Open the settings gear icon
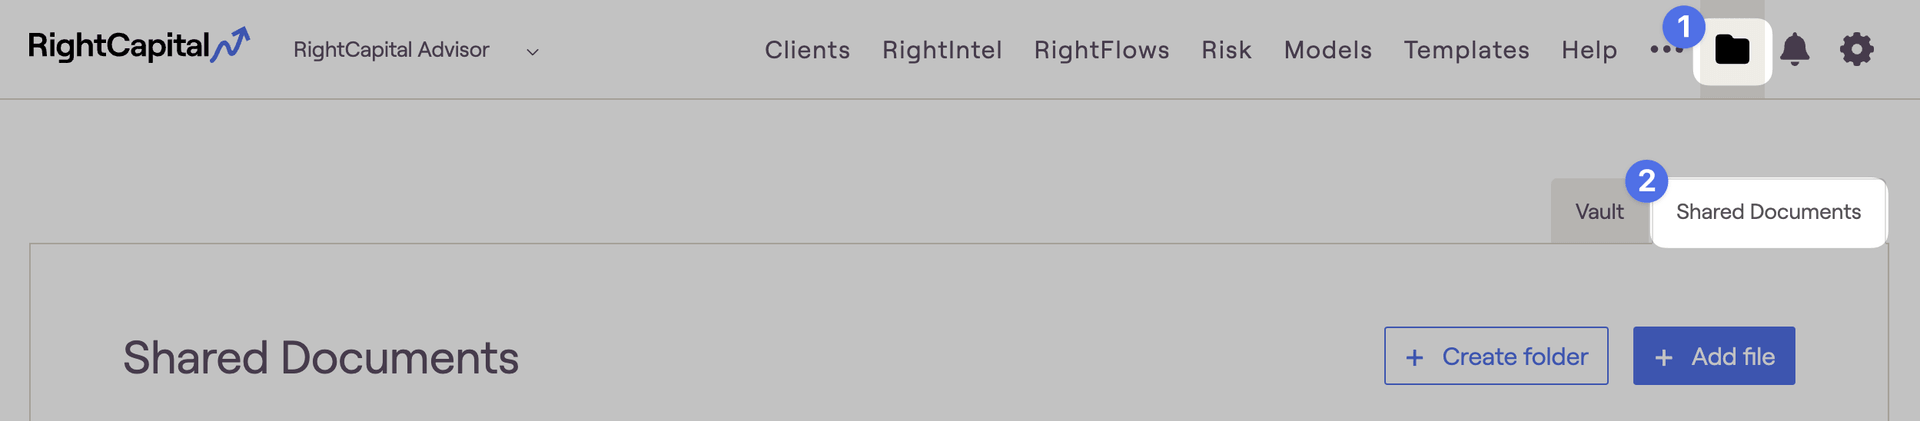Screen dimensions: 1920x421 click(x=1857, y=49)
